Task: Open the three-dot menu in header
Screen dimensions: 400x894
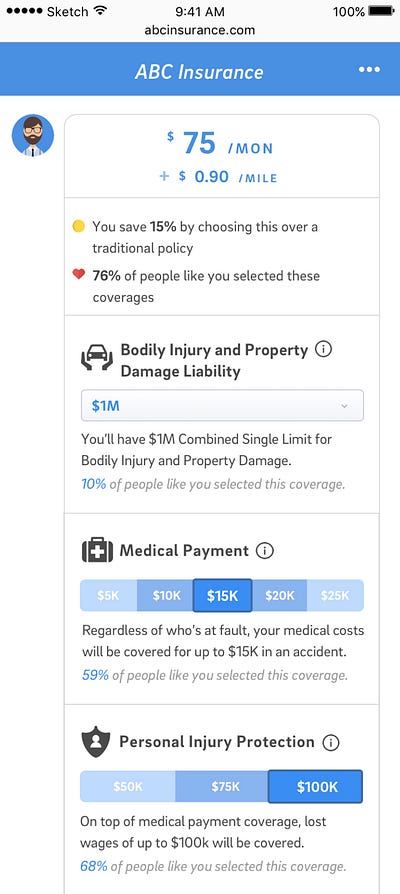Action: tap(369, 70)
